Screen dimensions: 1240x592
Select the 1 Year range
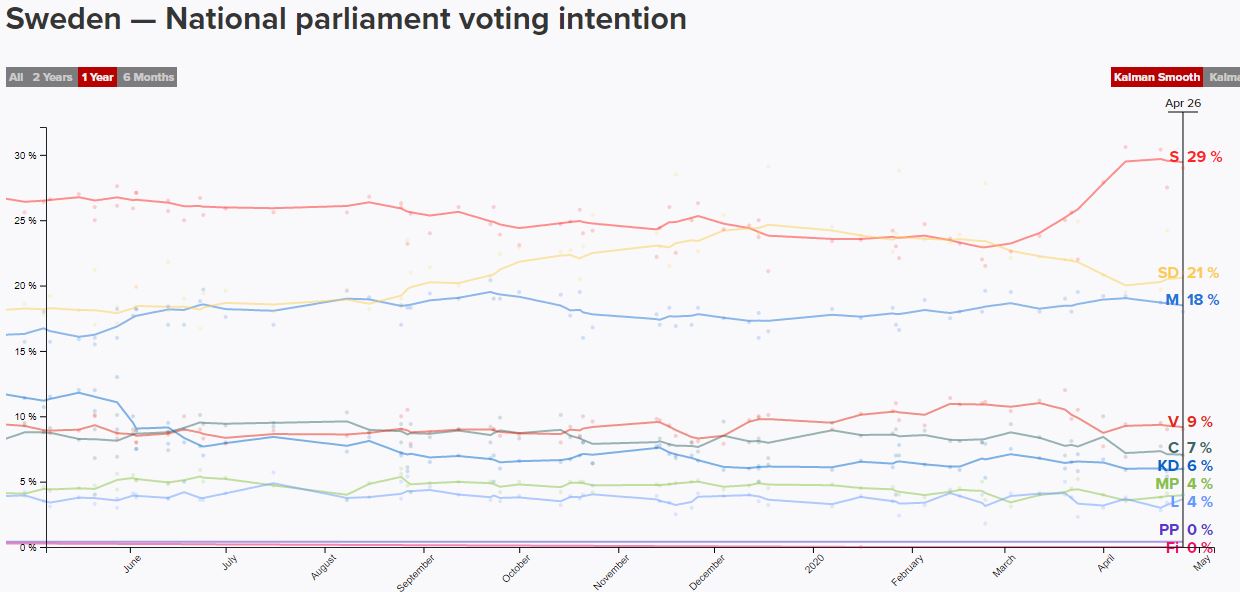pos(97,77)
